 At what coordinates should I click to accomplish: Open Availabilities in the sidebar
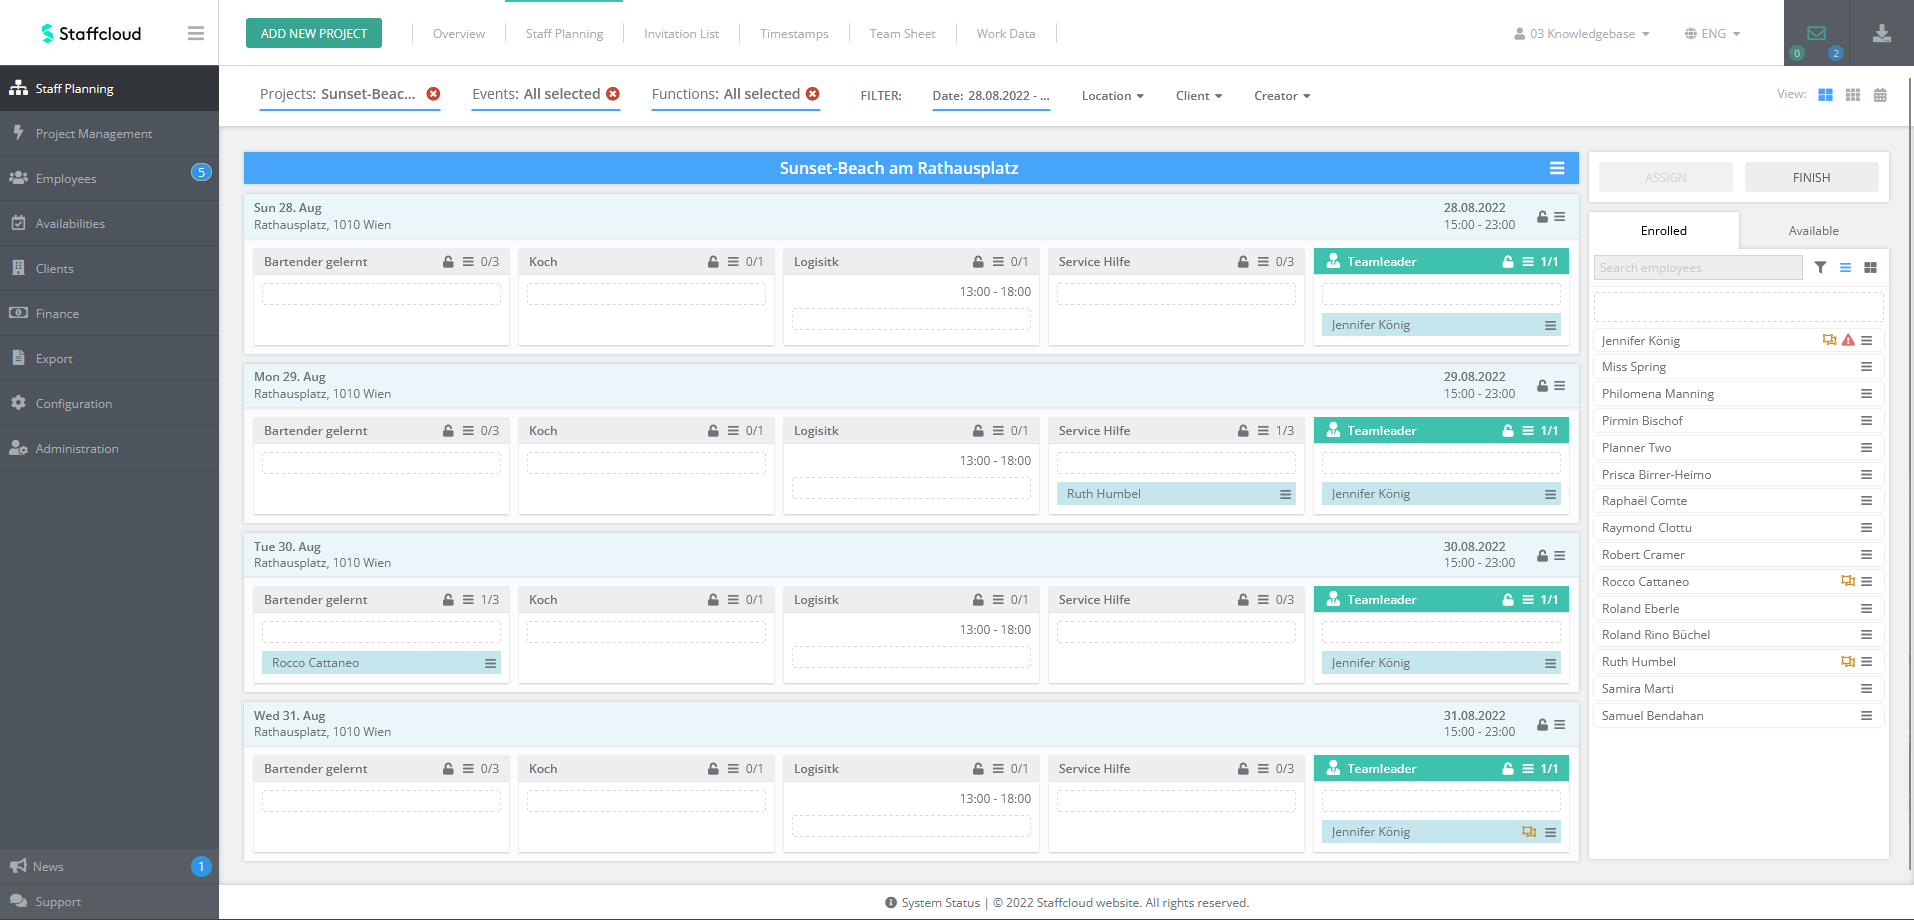tap(109, 223)
